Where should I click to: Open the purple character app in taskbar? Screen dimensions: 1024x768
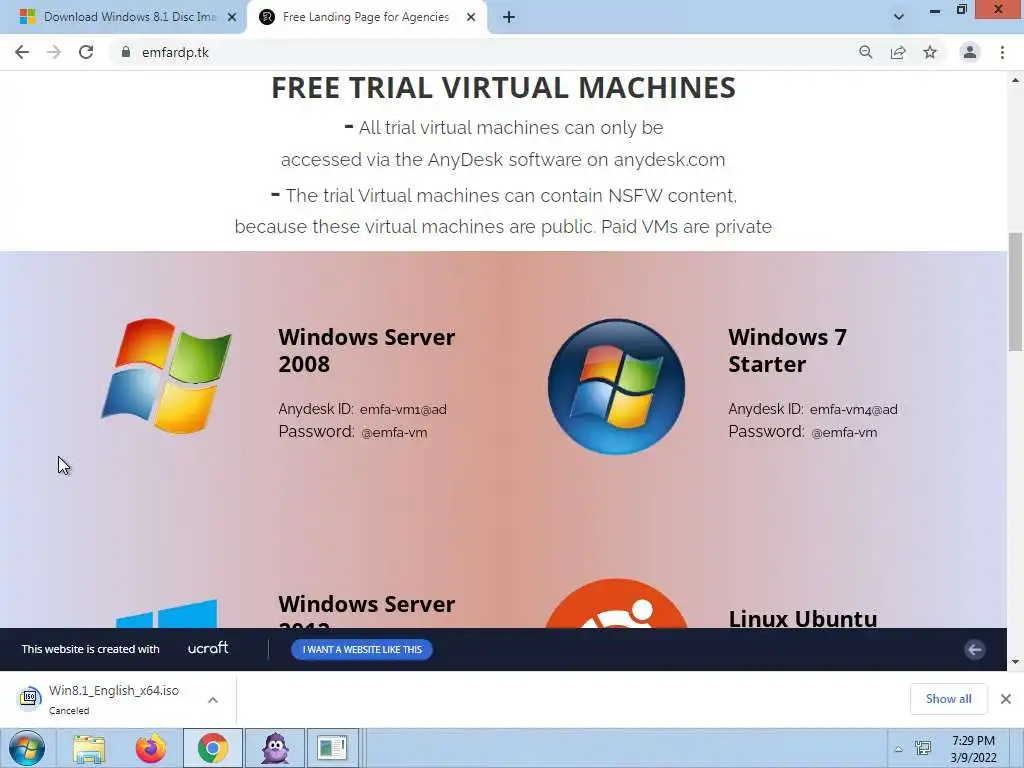(x=275, y=748)
